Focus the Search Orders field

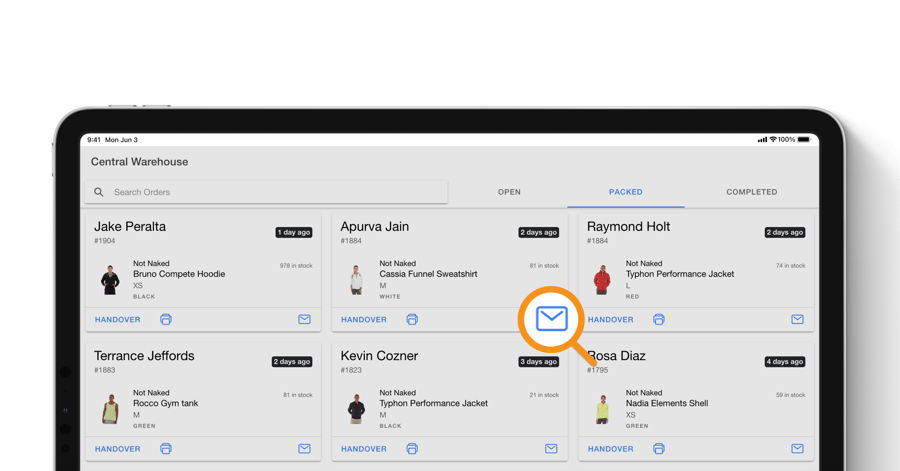coord(270,192)
